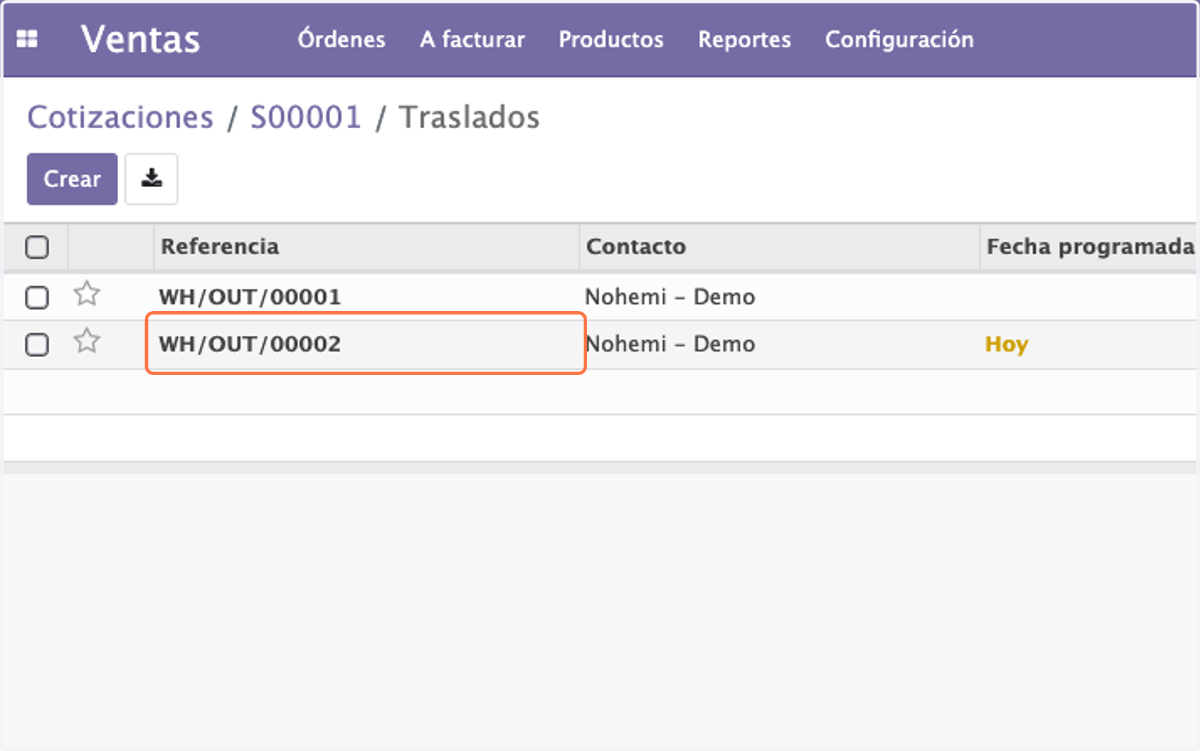Tick the select-all checkbox in the header

coord(37,247)
